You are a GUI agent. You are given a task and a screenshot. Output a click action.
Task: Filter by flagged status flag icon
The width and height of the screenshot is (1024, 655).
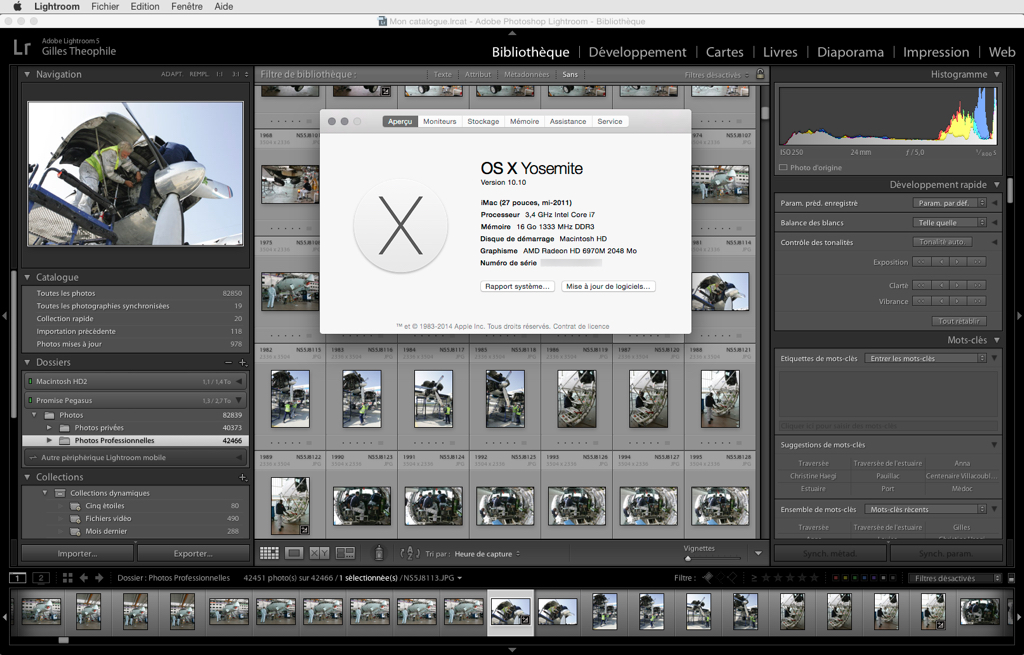pos(709,577)
